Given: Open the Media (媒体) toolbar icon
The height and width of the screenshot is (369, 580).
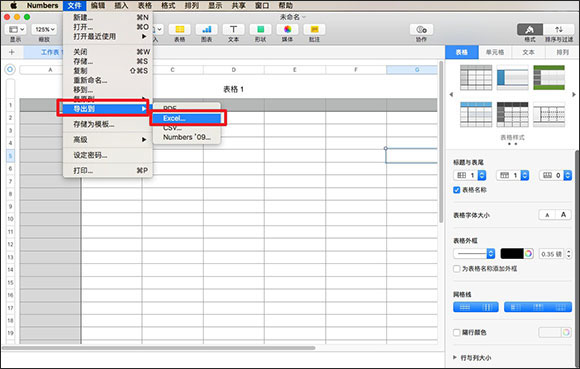Looking at the screenshot, I should (287, 30).
